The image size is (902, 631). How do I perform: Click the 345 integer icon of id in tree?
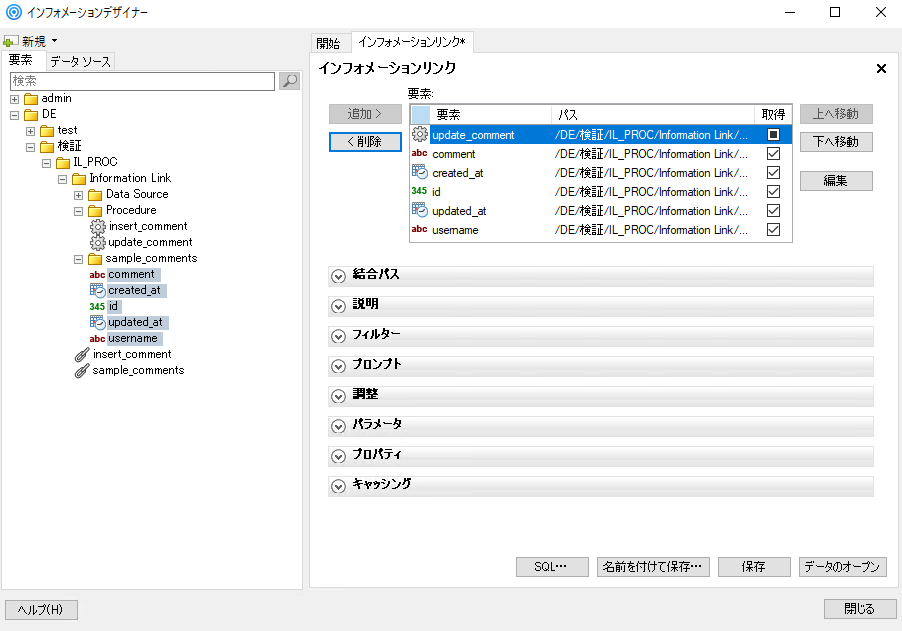pyautogui.click(x=97, y=307)
